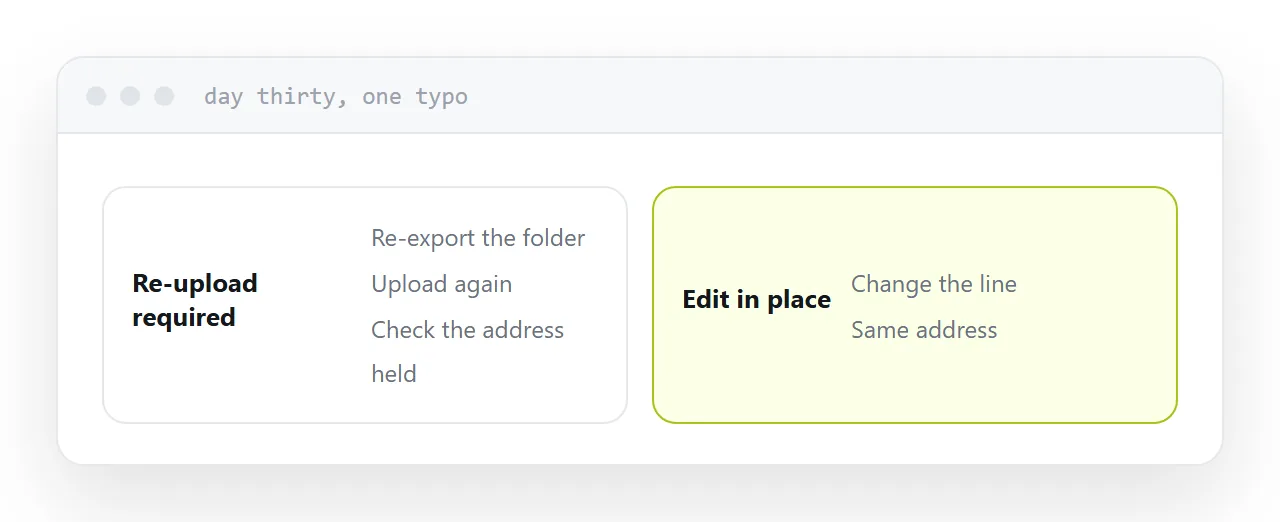1280x522 pixels.
Task: Click the word 'place' in green card
Action: tap(799, 300)
